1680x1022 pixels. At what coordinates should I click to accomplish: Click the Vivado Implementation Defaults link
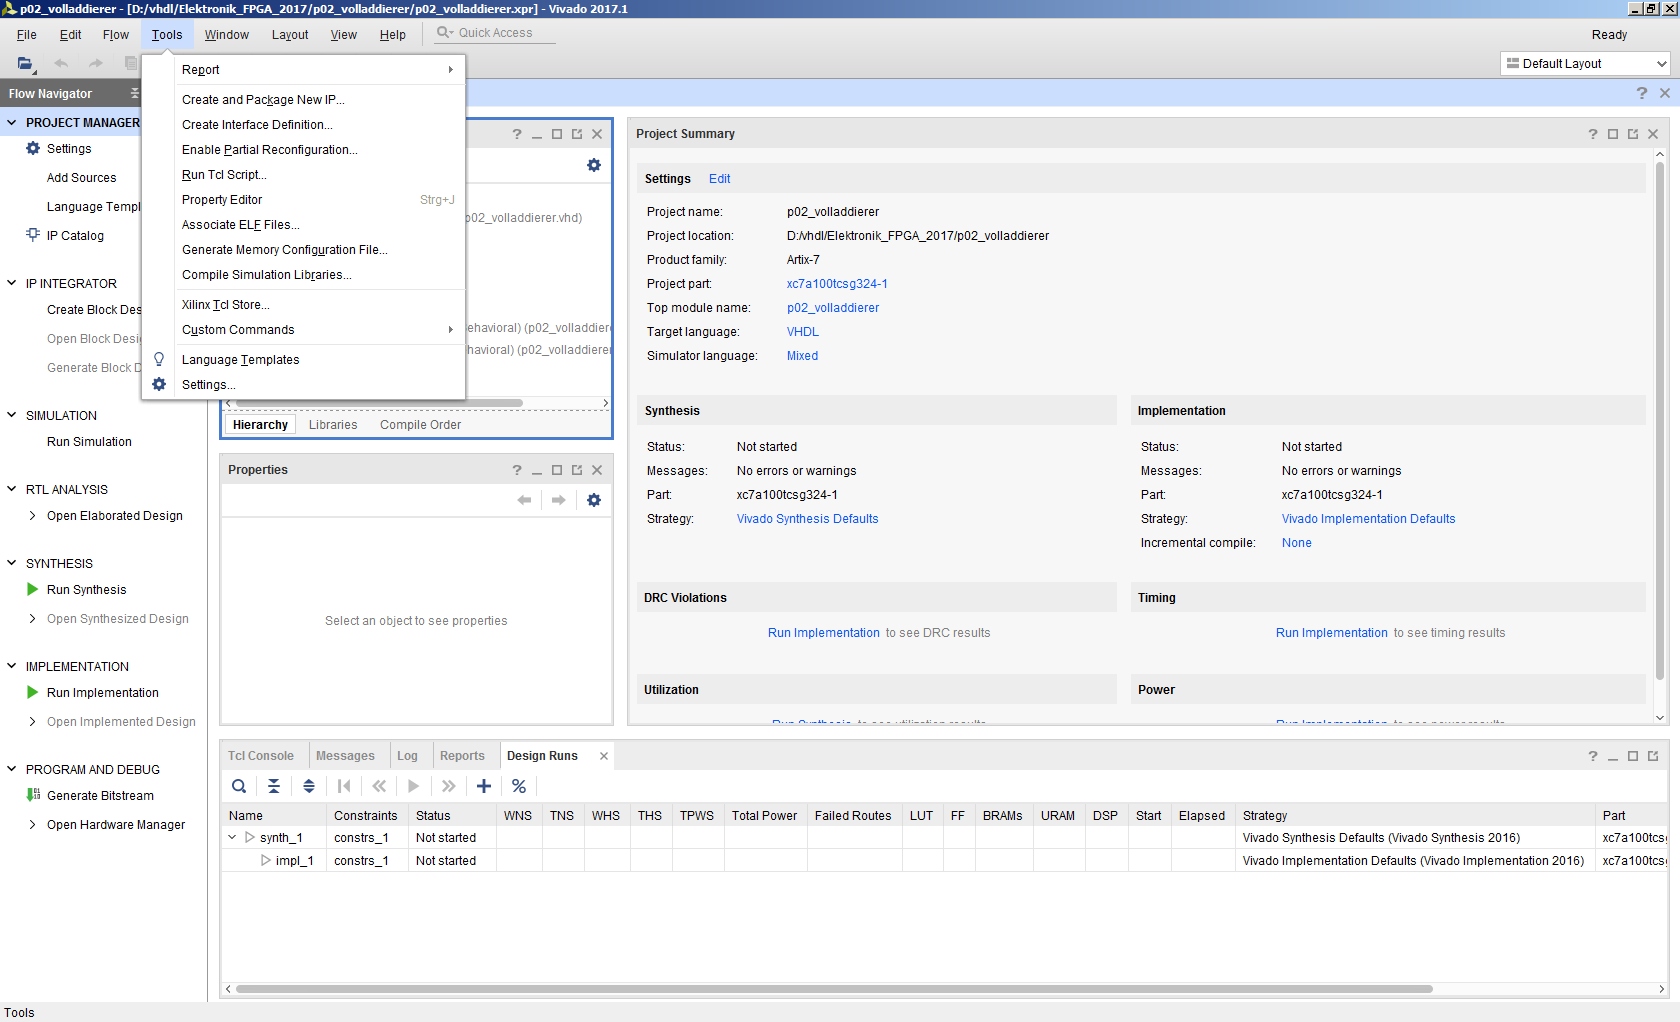(1369, 519)
